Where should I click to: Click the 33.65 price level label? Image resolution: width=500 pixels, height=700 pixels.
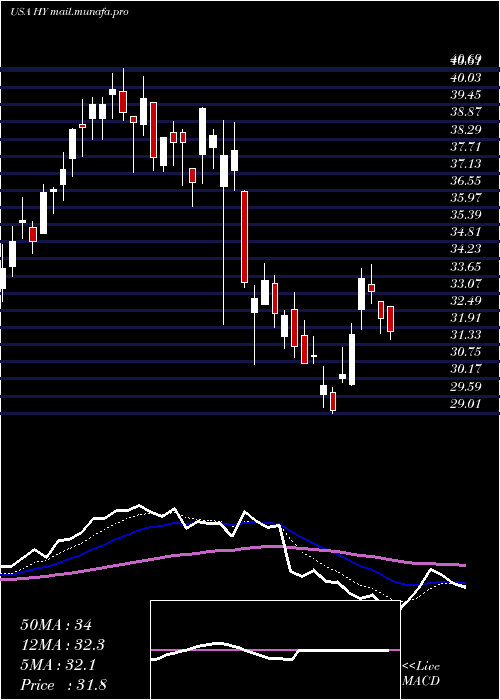click(x=466, y=267)
